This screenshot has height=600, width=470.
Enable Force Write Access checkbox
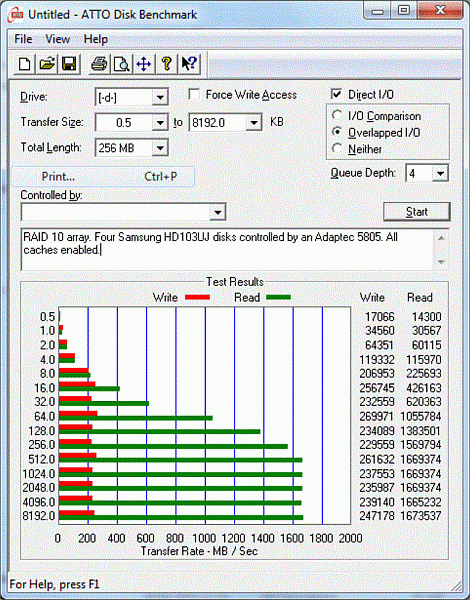(x=194, y=95)
